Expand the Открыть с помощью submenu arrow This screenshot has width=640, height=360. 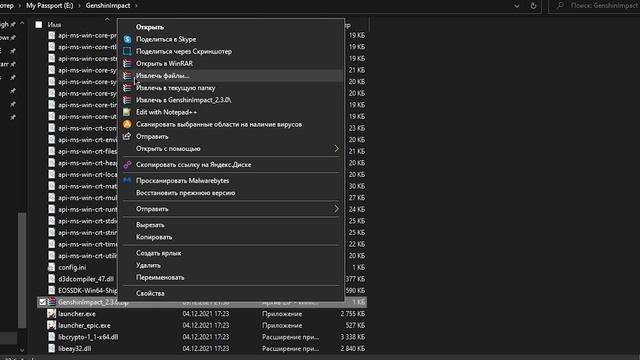pyautogui.click(x=336, y=149)
